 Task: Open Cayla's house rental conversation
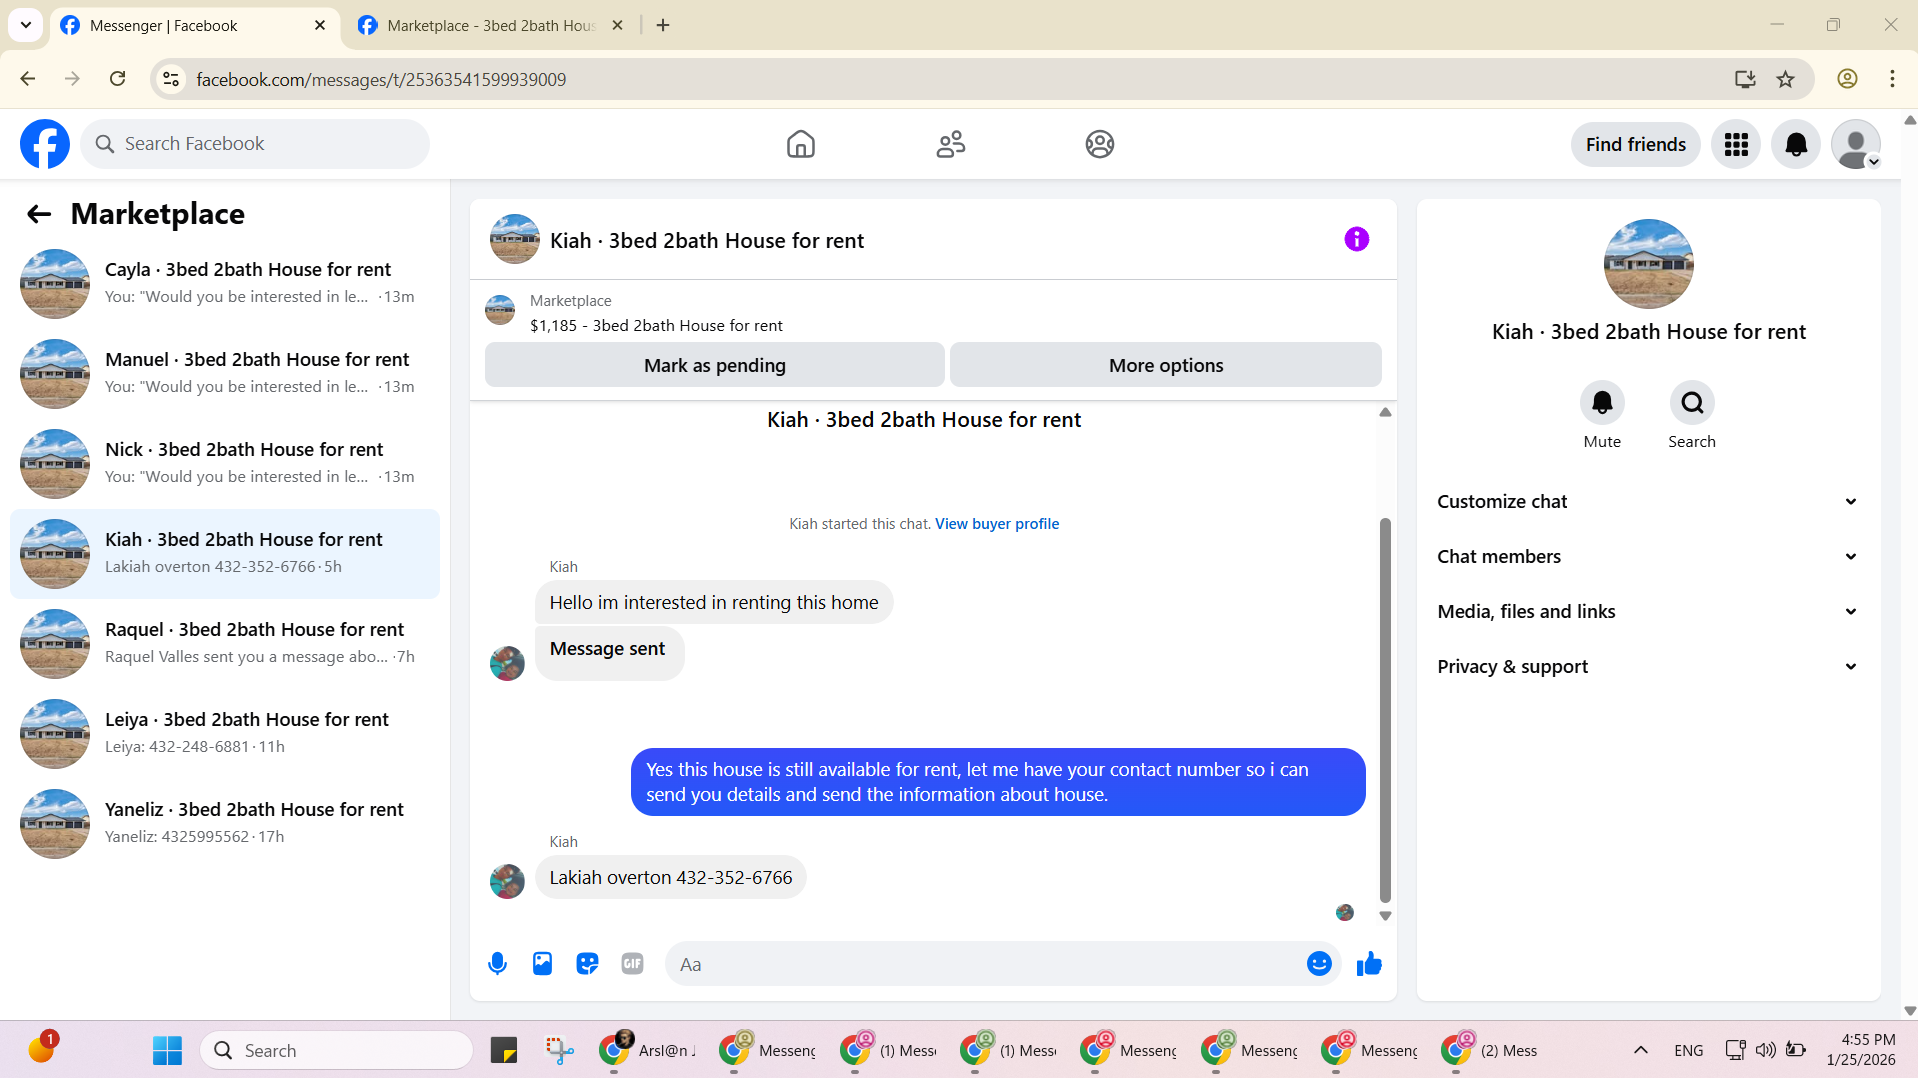(x=225, y=284)
